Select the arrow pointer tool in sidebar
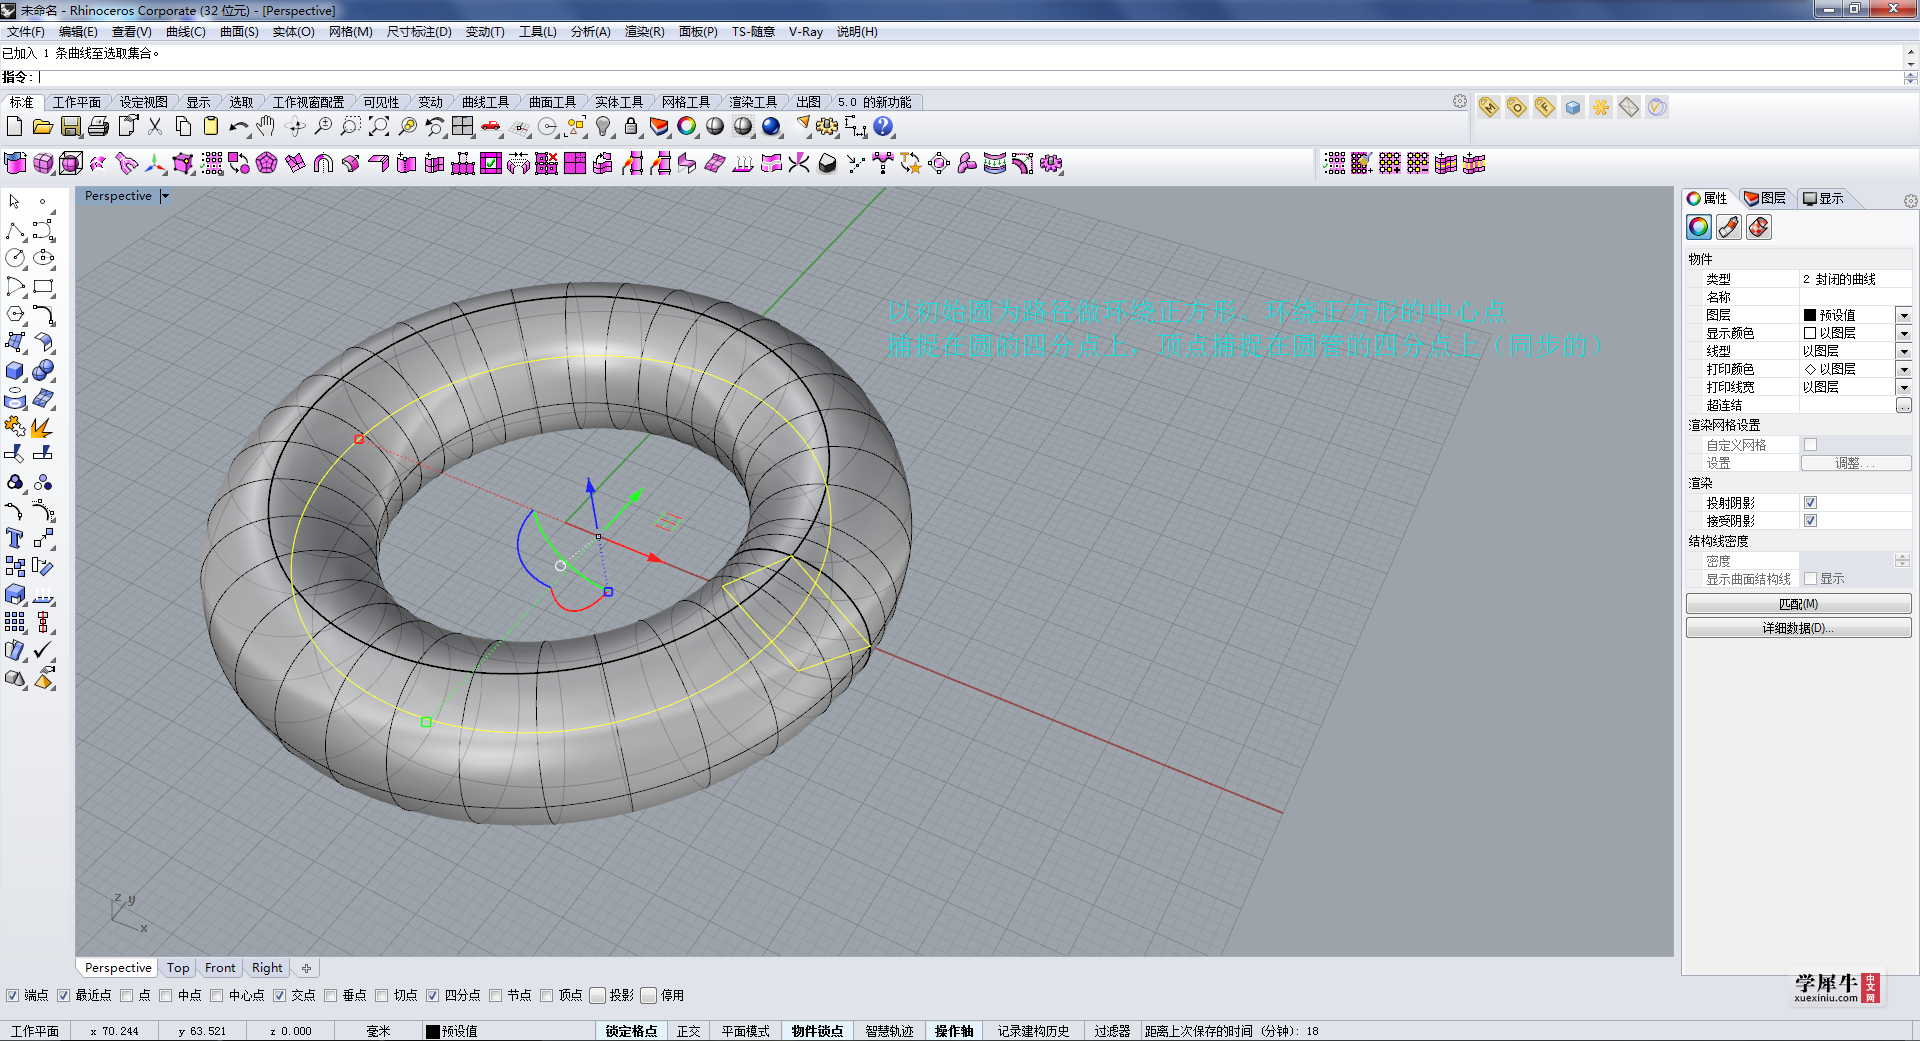This screenshot has height=1041, width=1920. click(15, 202)
